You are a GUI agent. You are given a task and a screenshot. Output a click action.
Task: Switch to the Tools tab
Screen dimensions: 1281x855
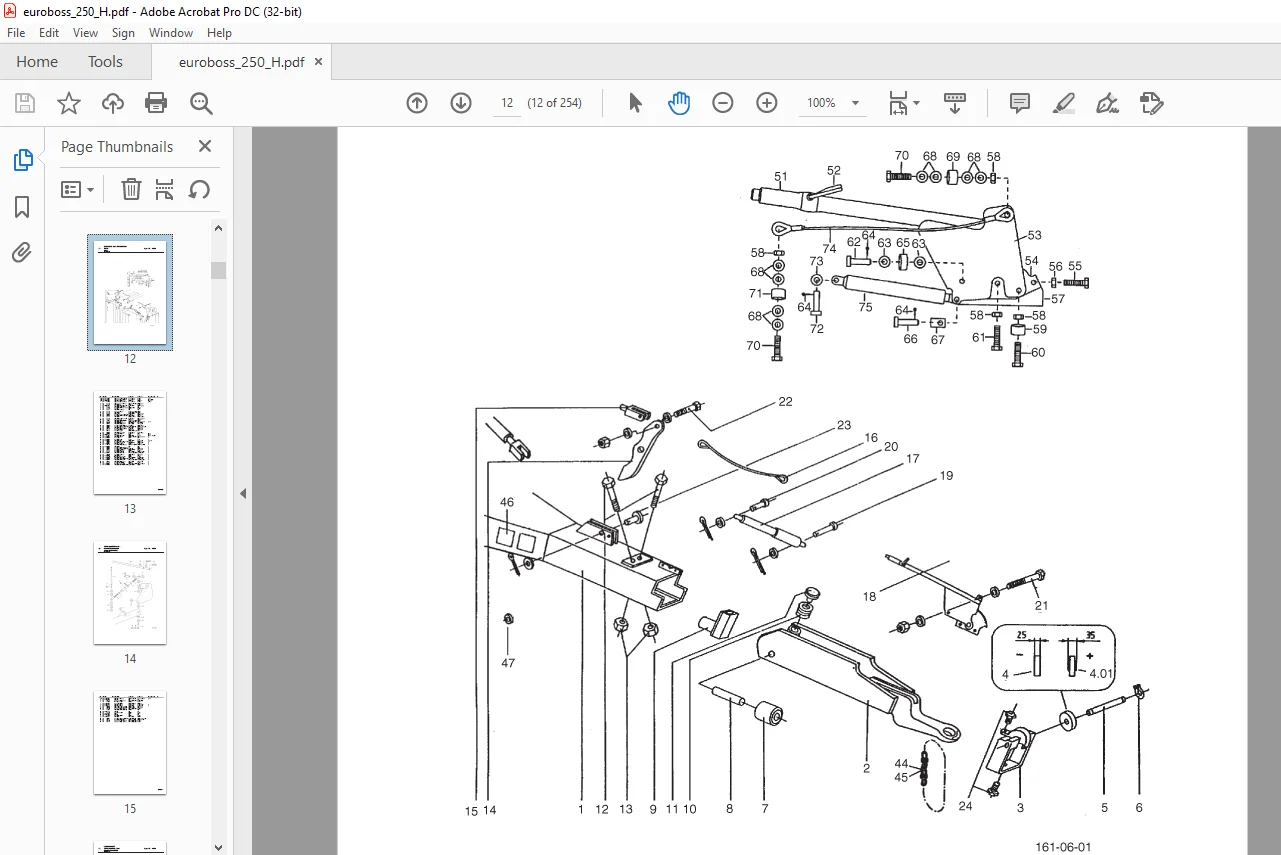(x=105, y=61)
